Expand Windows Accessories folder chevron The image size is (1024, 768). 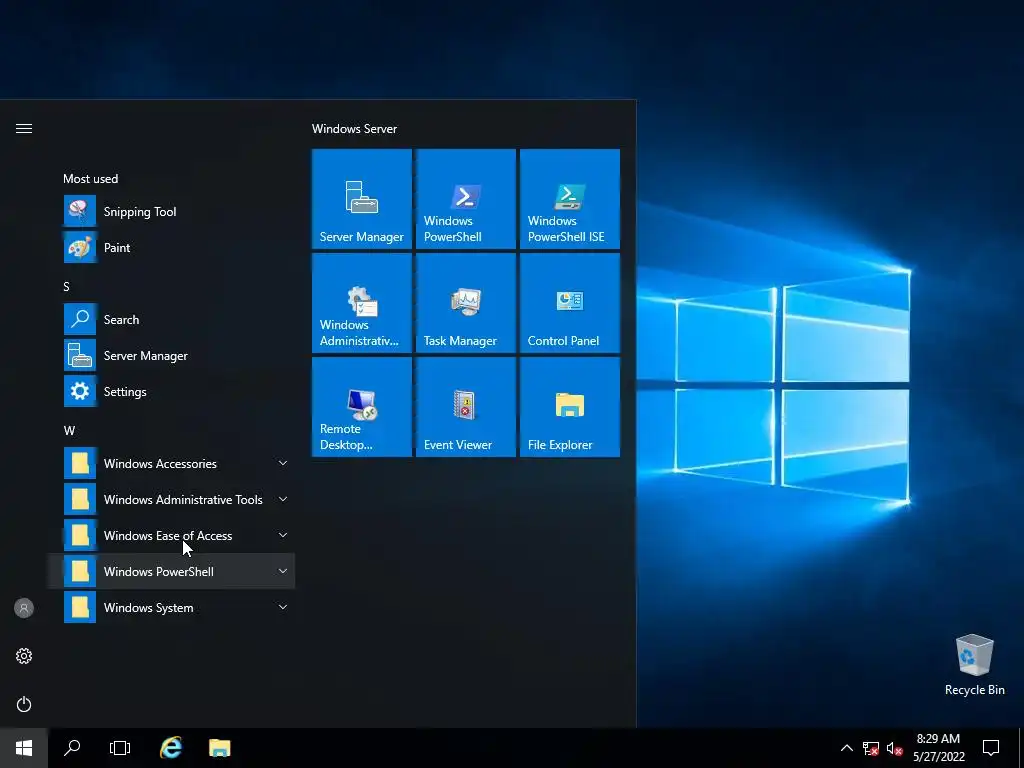coord(283,463)
